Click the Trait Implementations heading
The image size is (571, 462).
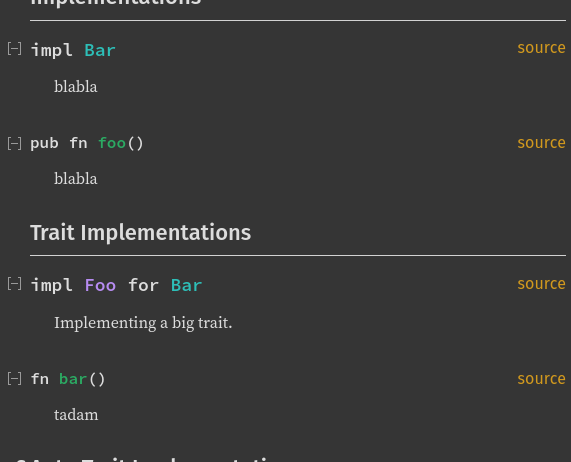click(141, 233)
